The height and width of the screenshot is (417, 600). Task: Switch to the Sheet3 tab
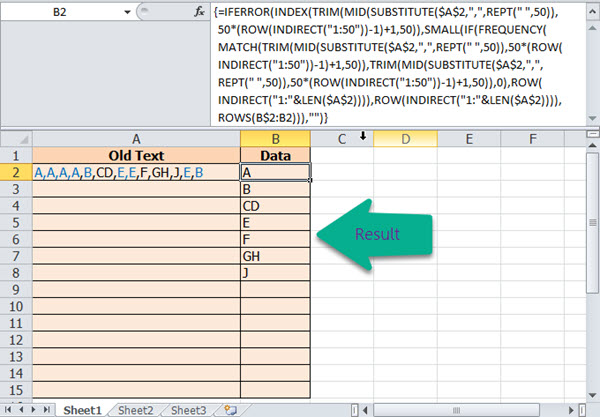click(187, 410)
